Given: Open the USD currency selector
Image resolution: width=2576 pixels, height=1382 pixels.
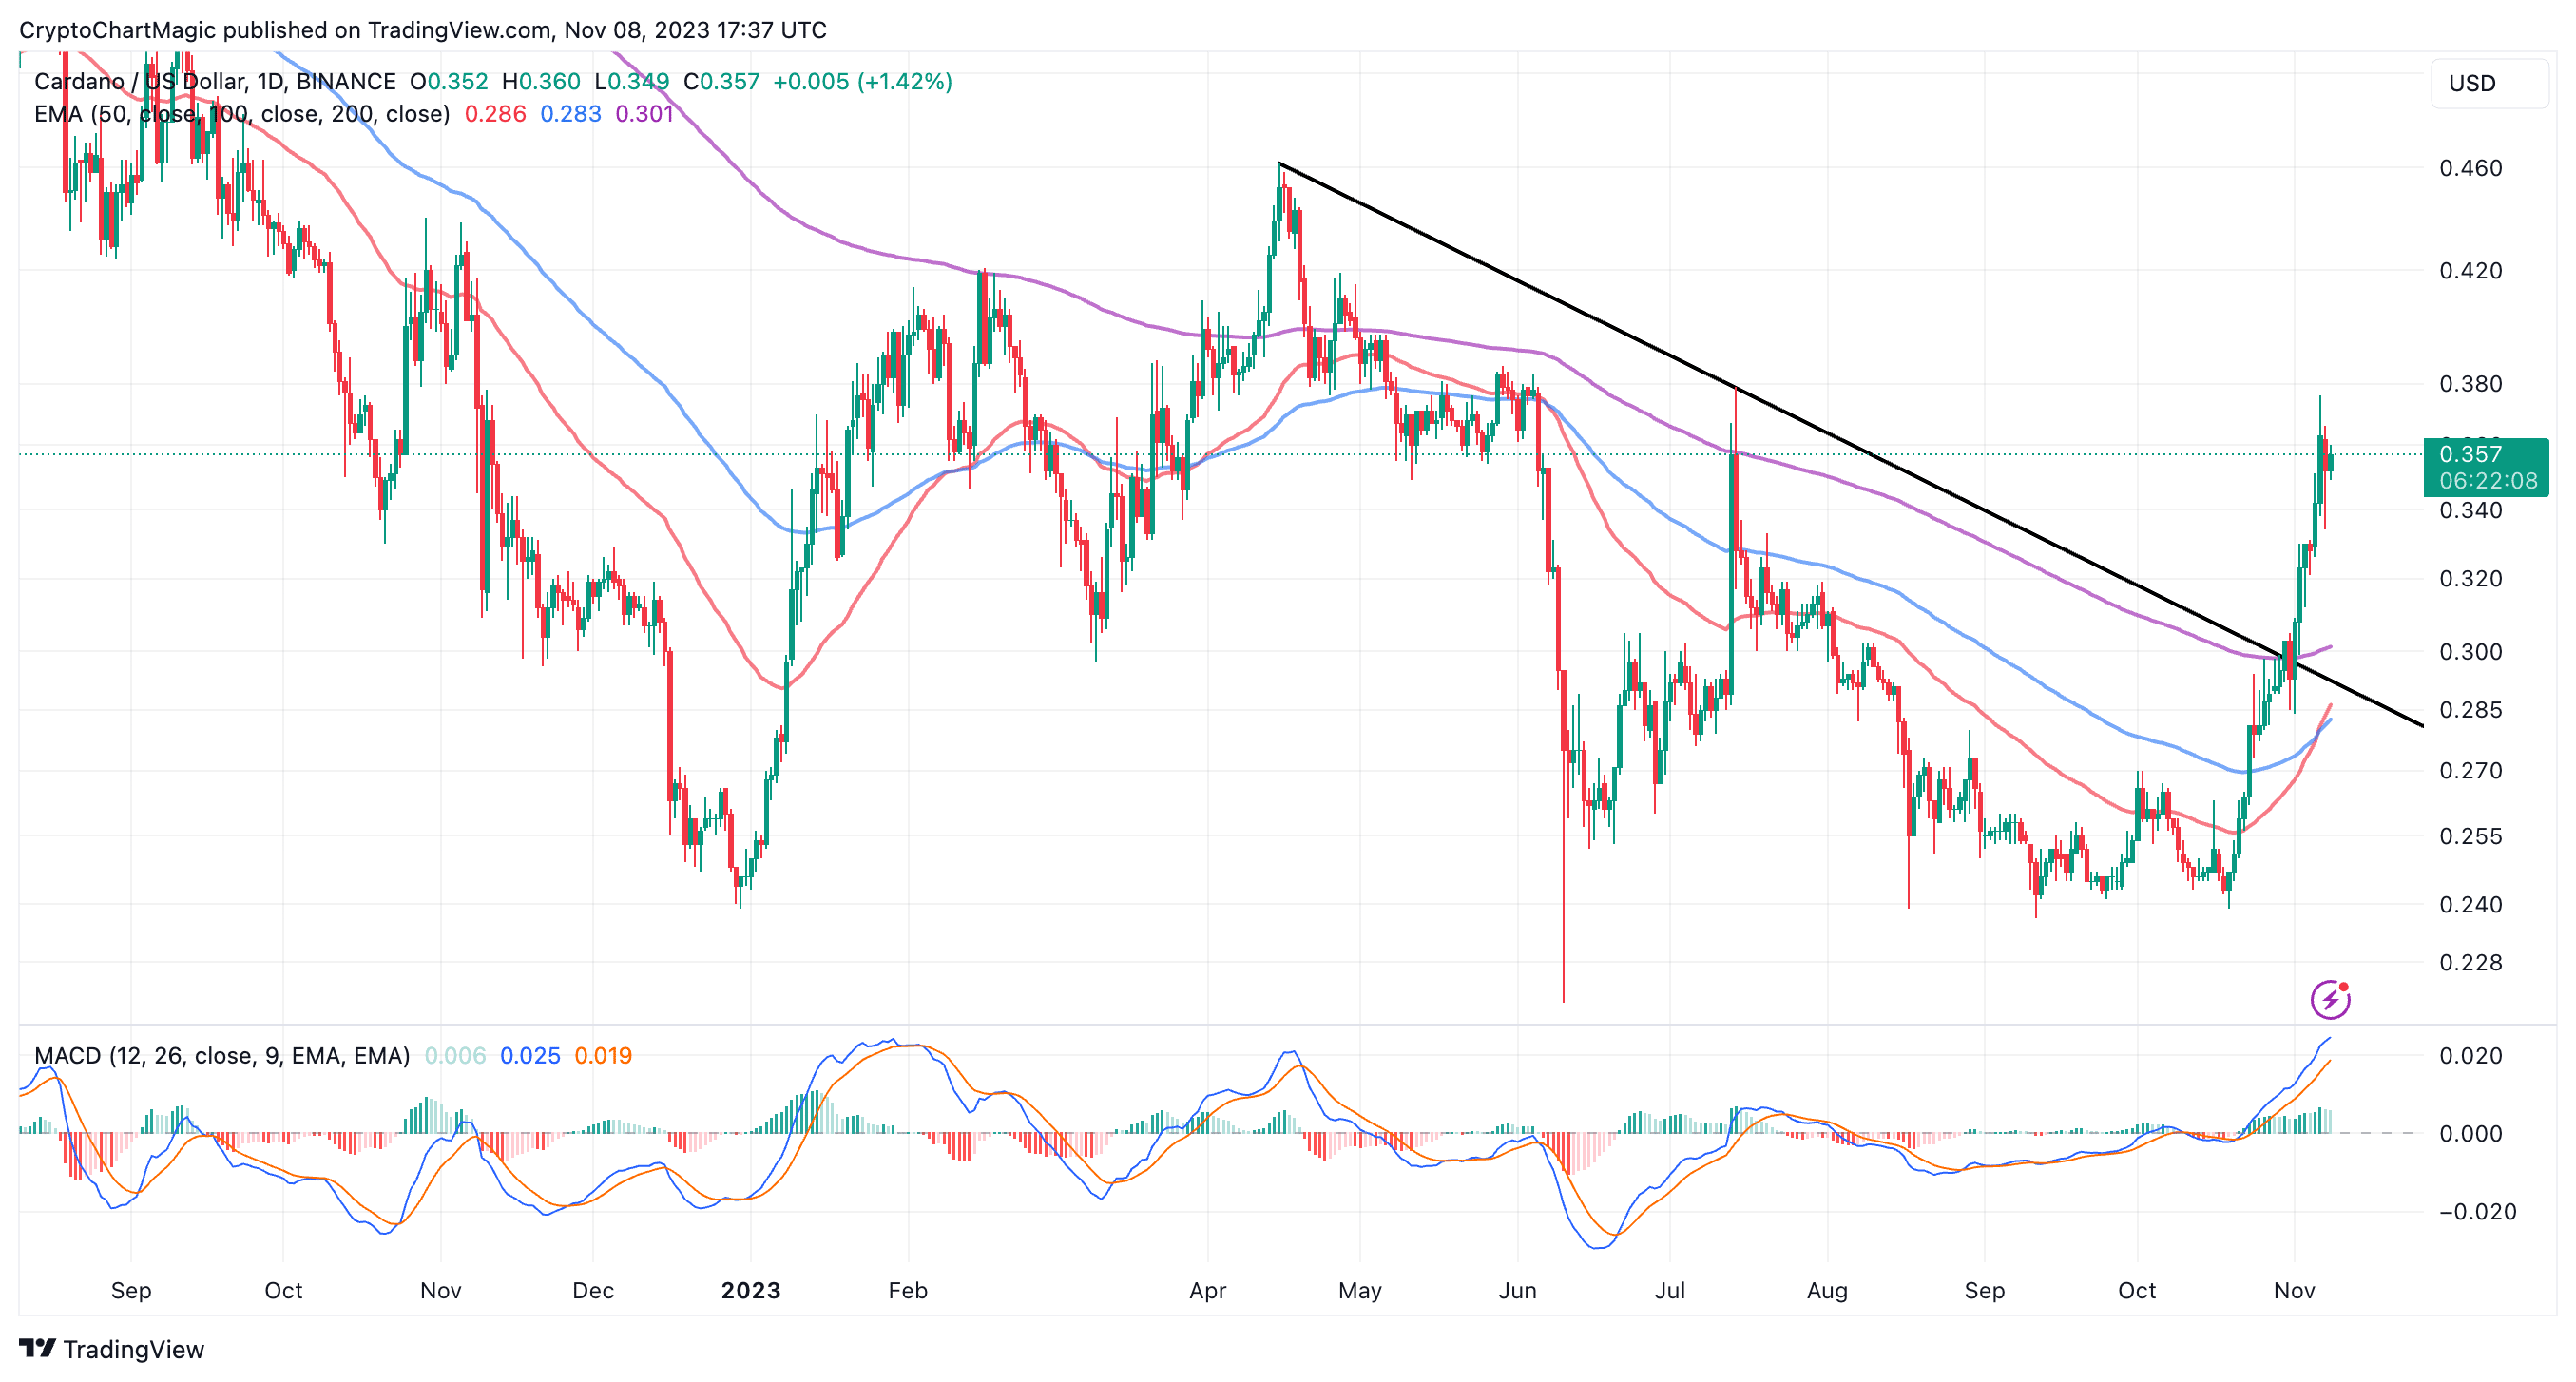Looking at the screenshot, I should coord(2489,83).
